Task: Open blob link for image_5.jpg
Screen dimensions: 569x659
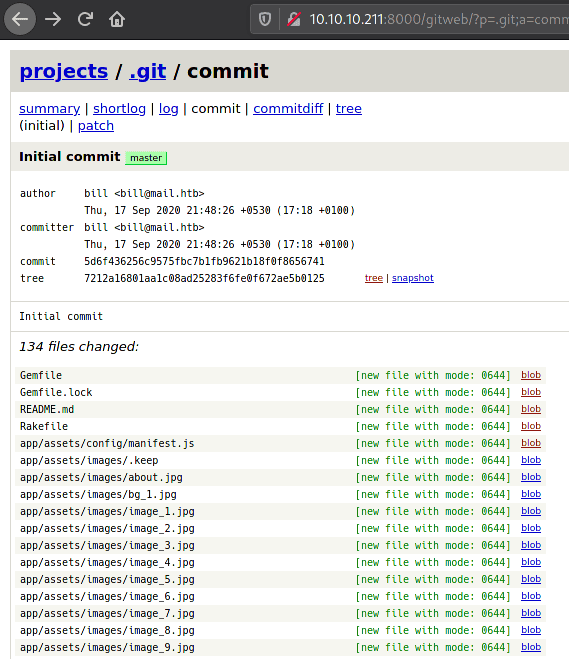Action: pyautogui.click(x=531, y=579)
